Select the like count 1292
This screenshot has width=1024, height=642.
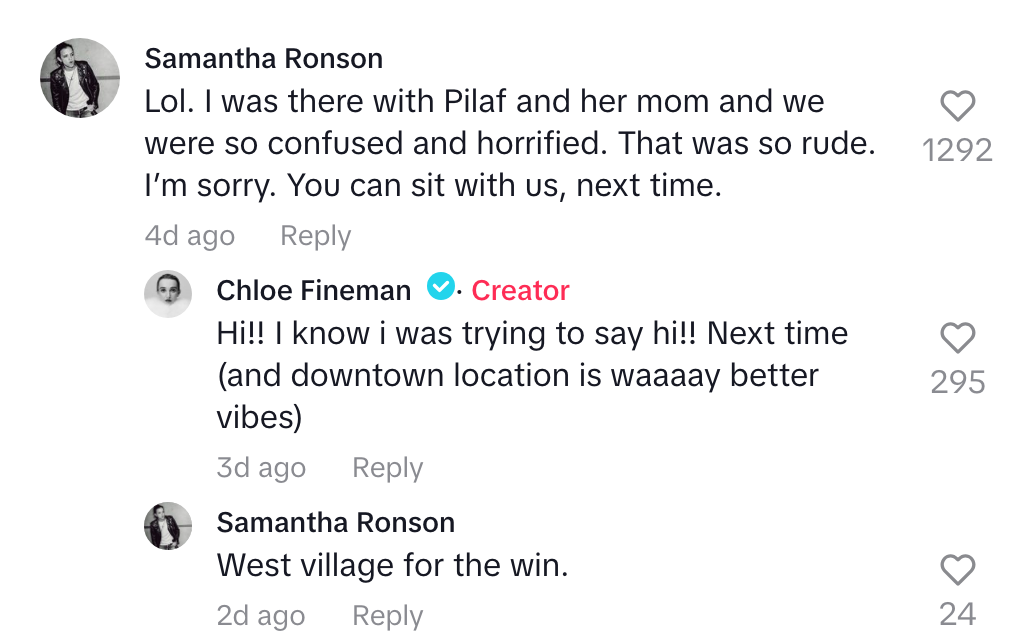956,148
